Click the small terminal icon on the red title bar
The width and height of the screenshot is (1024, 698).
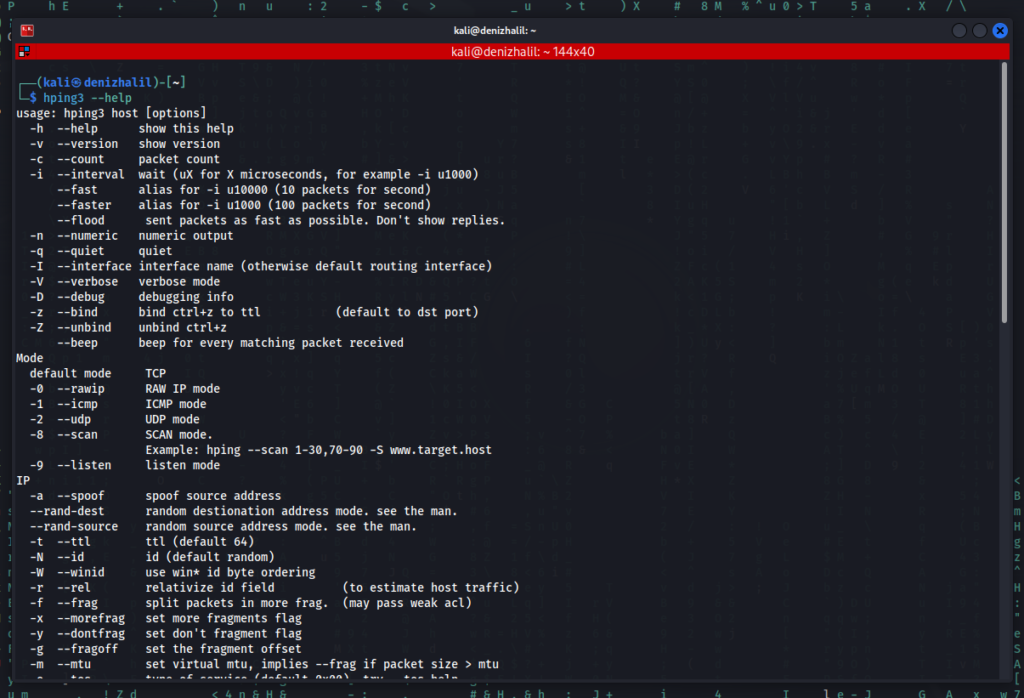tap(22, 50)
